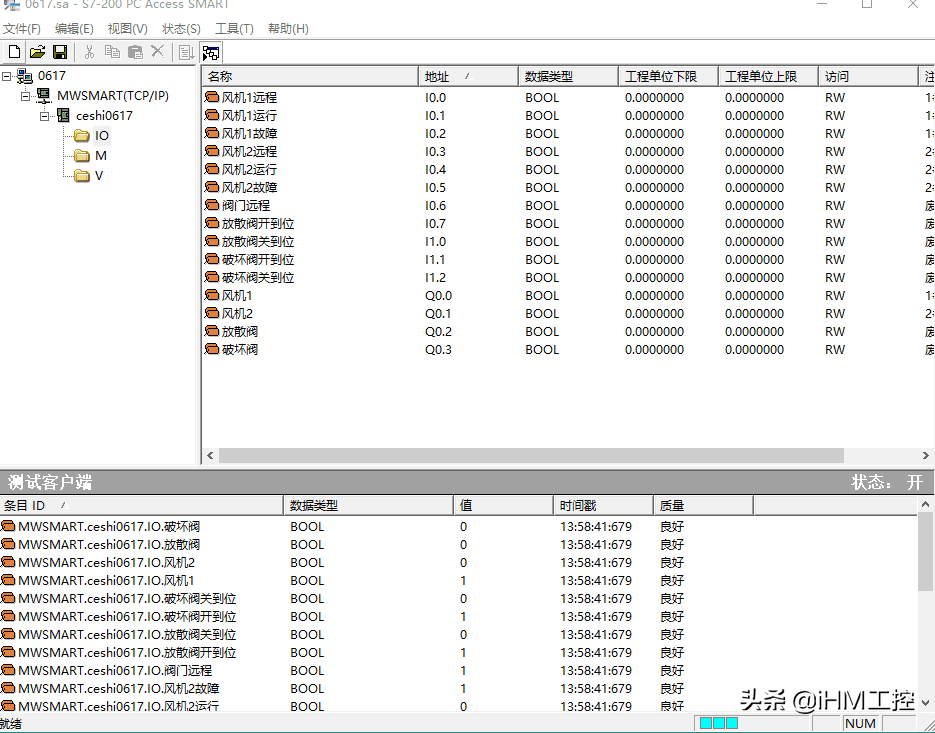This screenshot has width=935, height=733.
Task: Click the Save toolbar icon
Action: coord(60,52)
